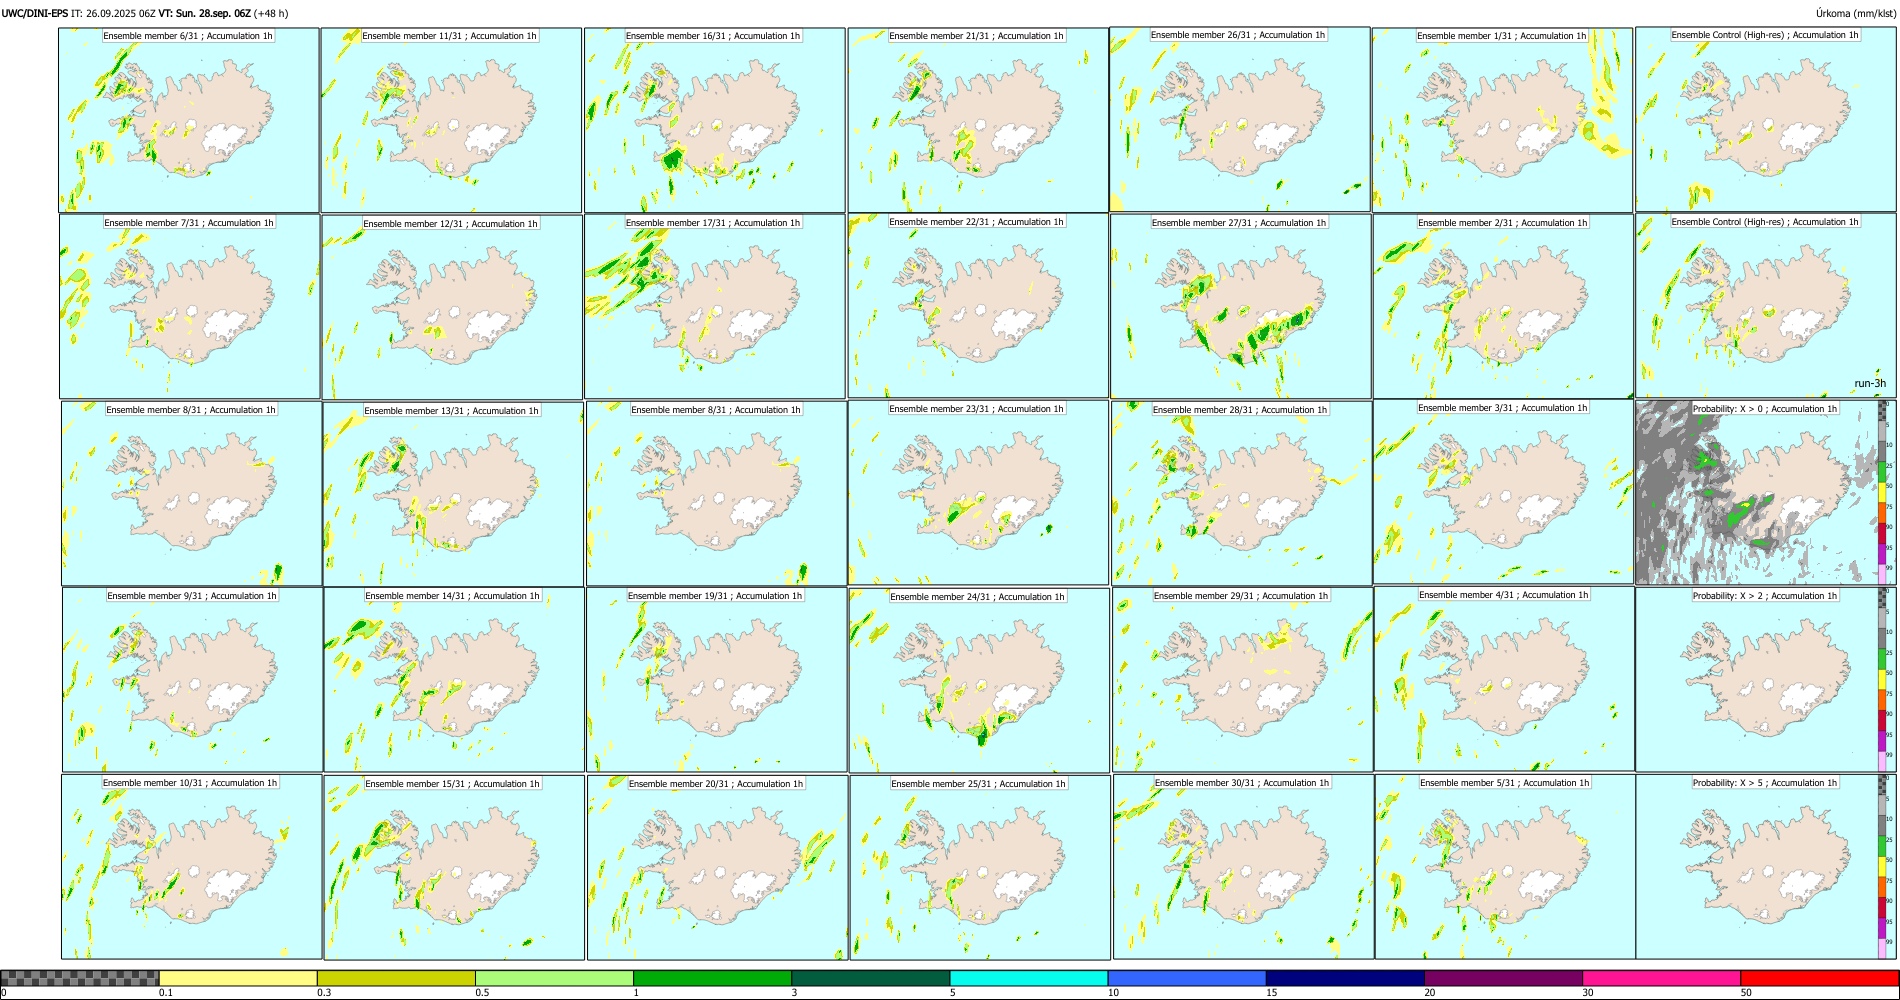View the Ensemble member 1/31 panel
Screen dimensions: 1900x1000
point(1503,120)
